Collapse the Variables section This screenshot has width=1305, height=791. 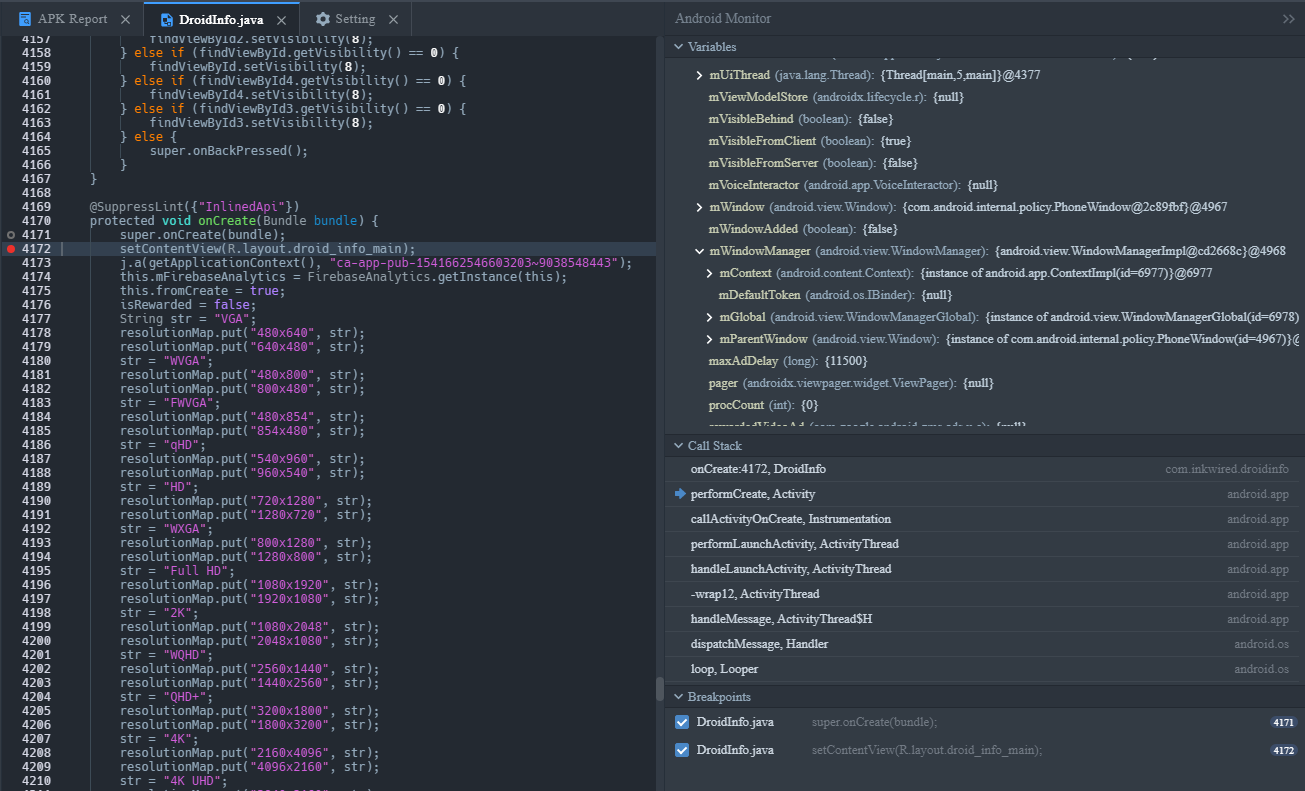click(678, 47)
